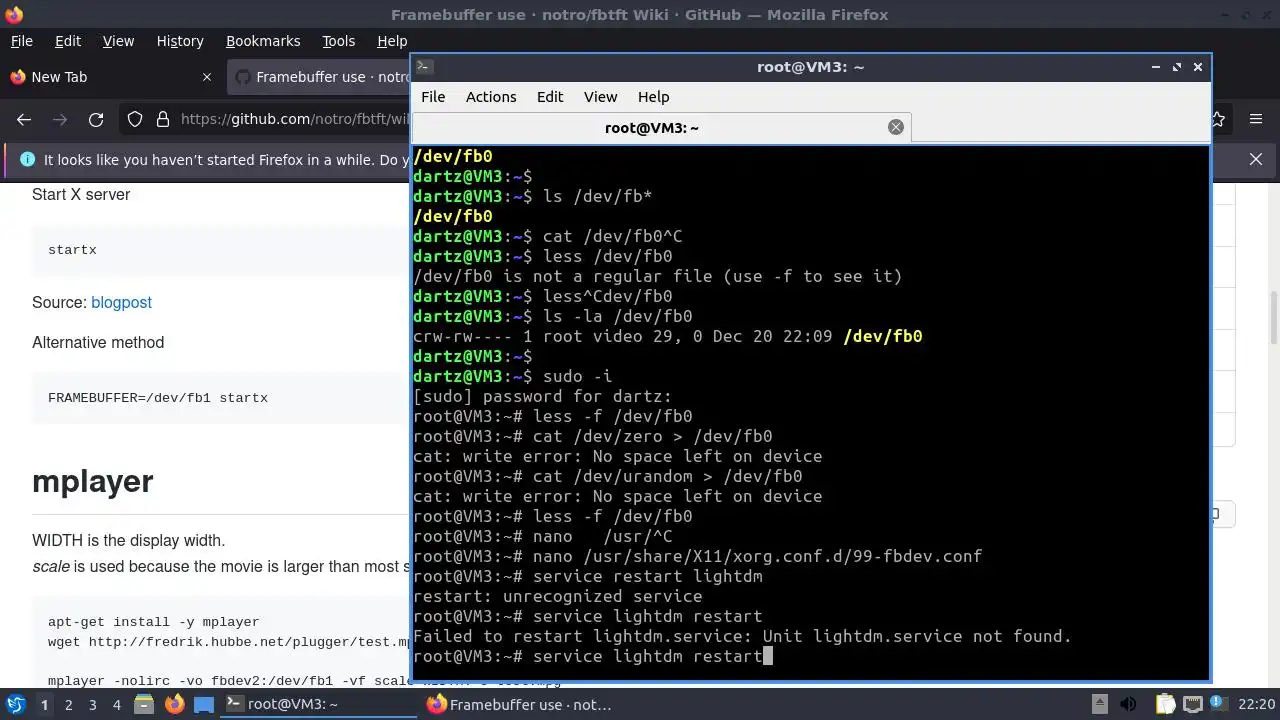
Task: Open update notifier tray icon
Action: pyautogui.click(x=1219, y=704)
